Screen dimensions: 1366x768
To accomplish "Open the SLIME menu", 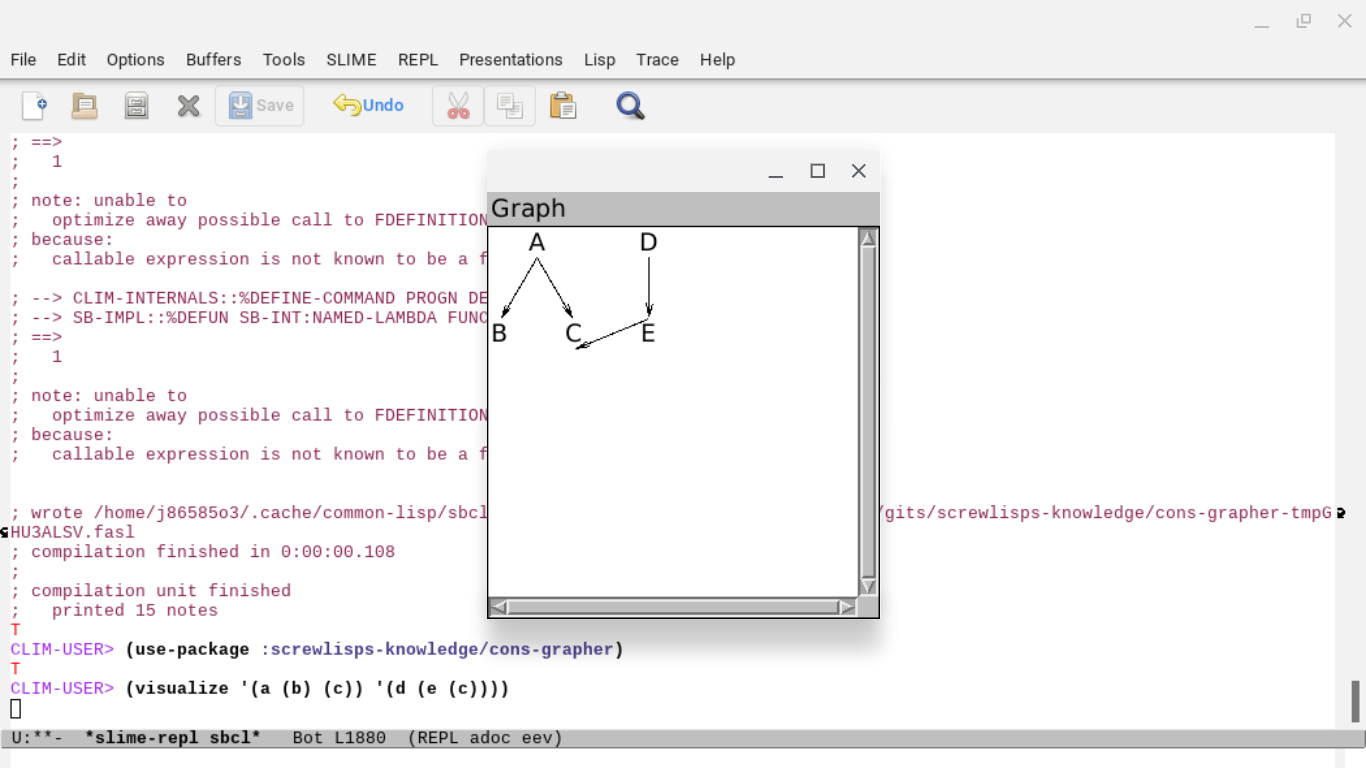I will tap(351, 60).
